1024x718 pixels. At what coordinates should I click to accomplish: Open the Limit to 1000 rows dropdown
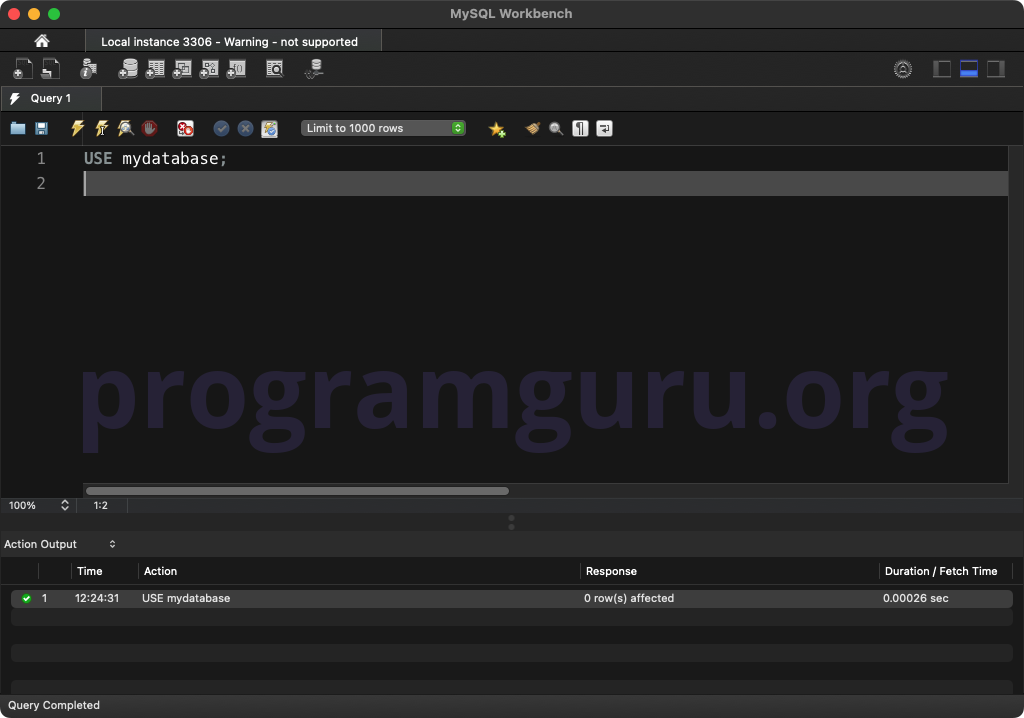tap(383, 128)
